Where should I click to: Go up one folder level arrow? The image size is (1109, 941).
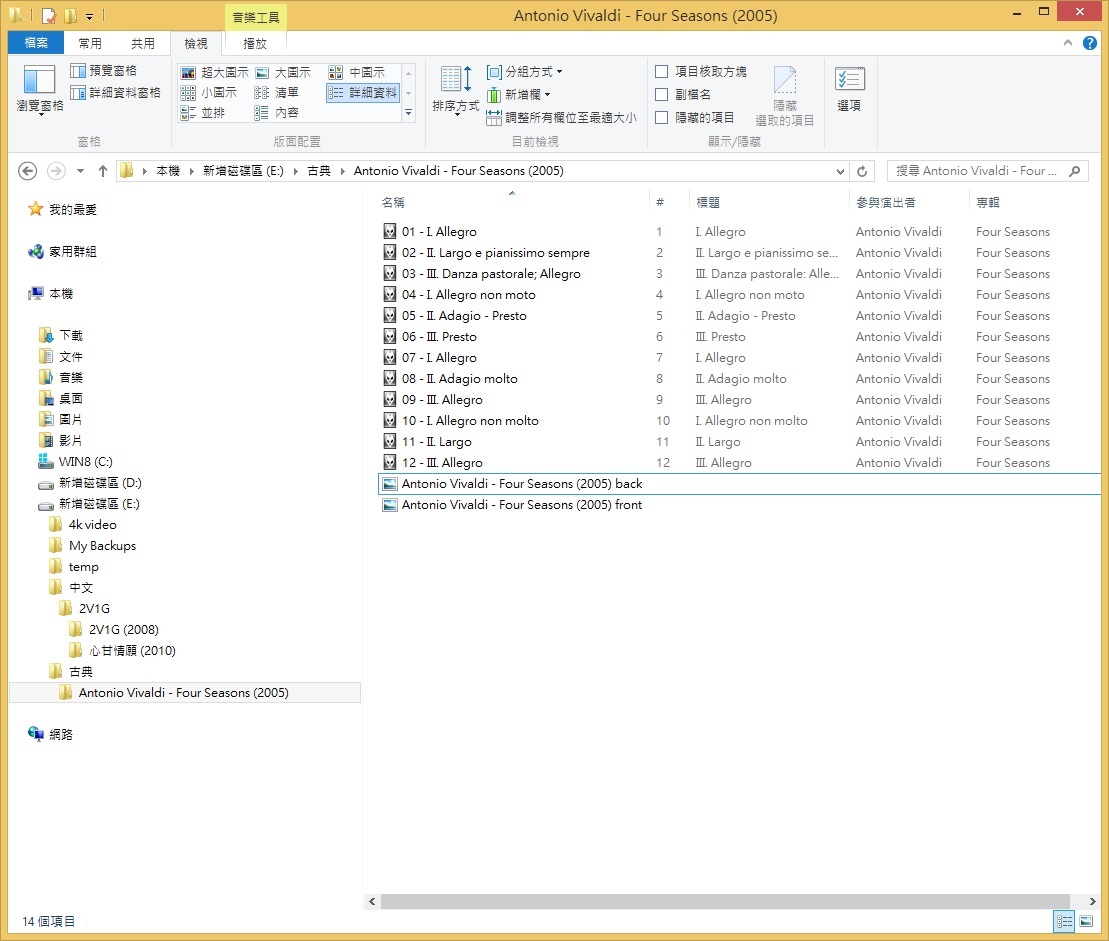pyautogui.click(x=102, y=171)
